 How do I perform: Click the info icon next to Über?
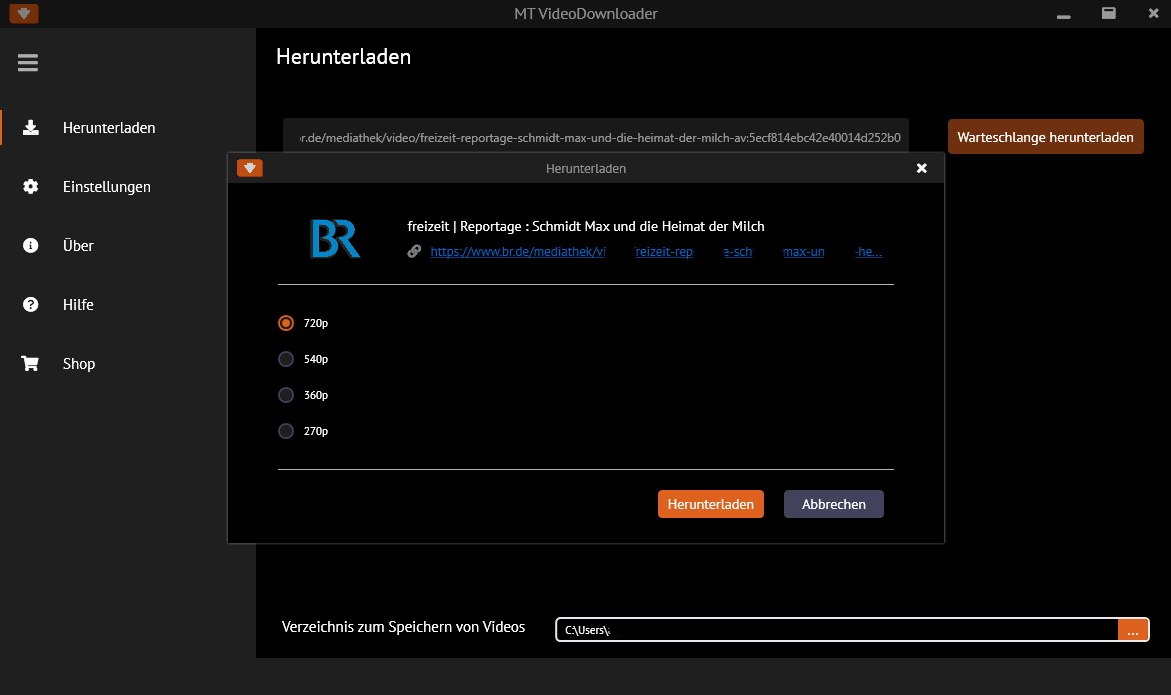(31, 246)
